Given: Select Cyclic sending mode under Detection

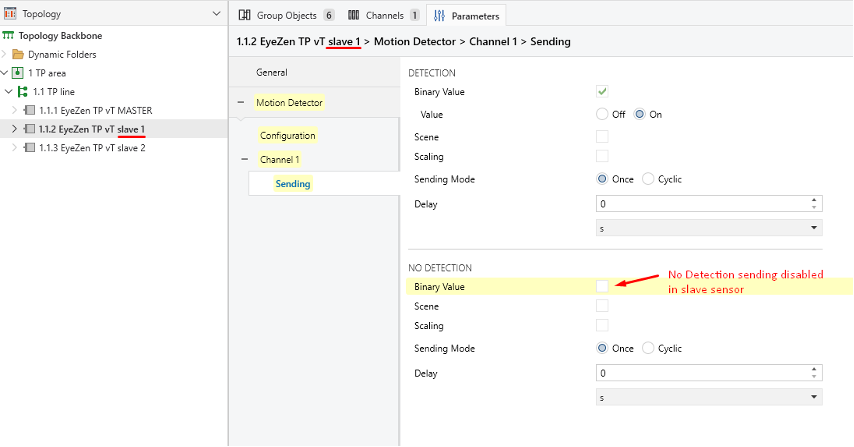Looking at the screenshot, I should click(648, 179).
